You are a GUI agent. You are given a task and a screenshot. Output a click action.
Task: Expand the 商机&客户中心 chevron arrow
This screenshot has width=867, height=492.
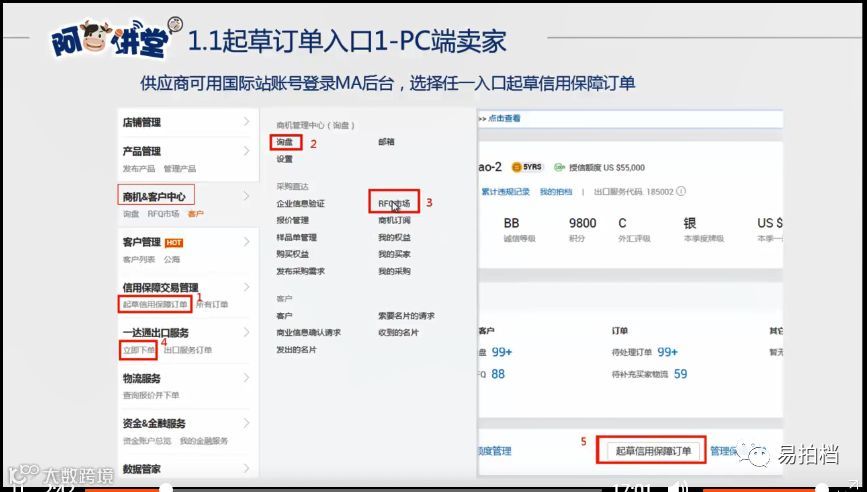point(247,196)
